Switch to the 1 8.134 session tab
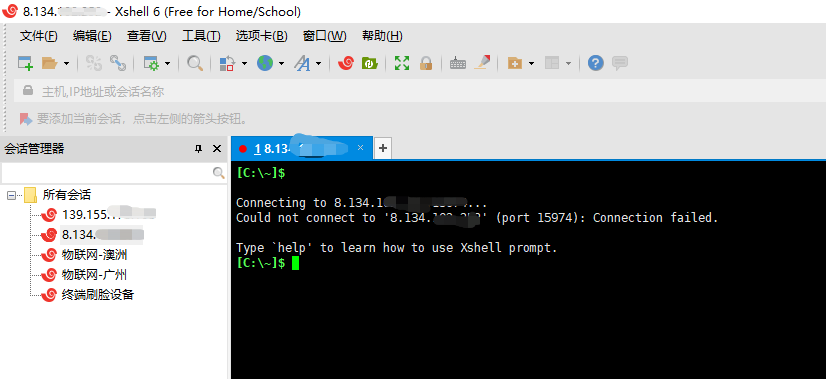Viewport: 826px width, 379px height. (x=301, y=149)
